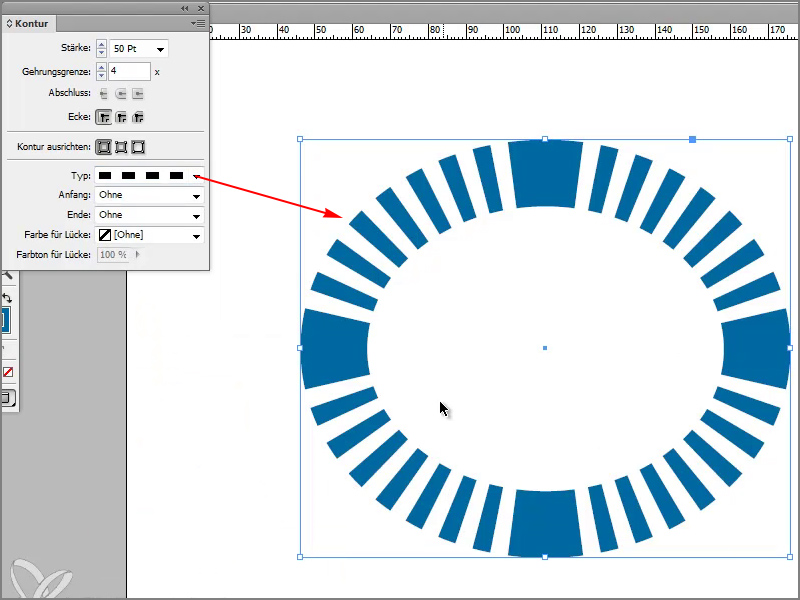Choose the bevel join Ecke option
Viewport: 800px width, 600px height.
[138, 117]
